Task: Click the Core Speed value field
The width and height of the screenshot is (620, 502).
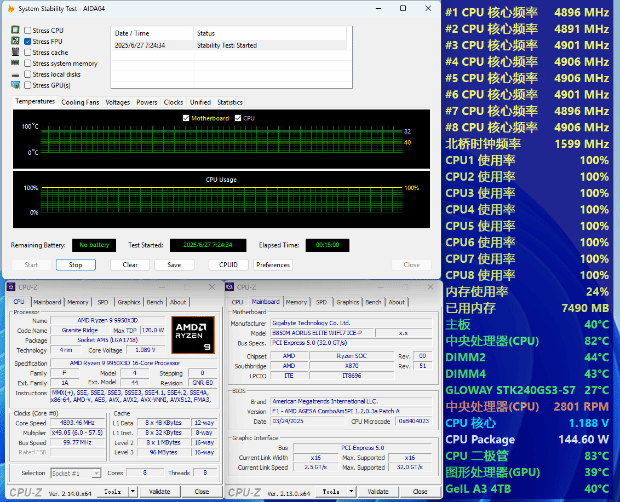Action: click(x=77, y=423)
